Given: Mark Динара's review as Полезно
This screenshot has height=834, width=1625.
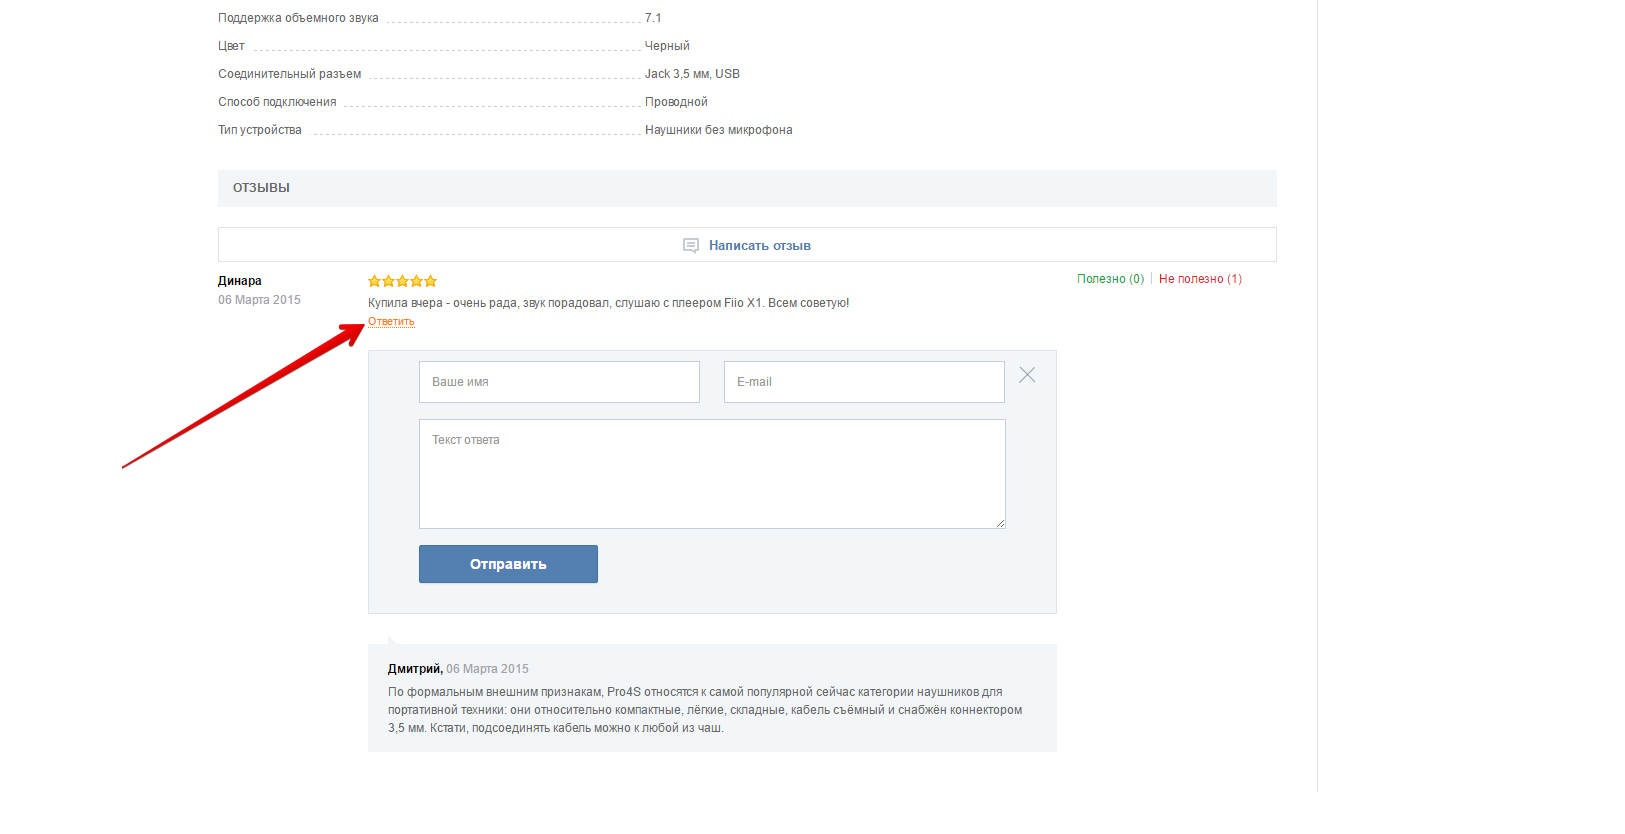Looking at the screenshot, I should [1110, 279].
